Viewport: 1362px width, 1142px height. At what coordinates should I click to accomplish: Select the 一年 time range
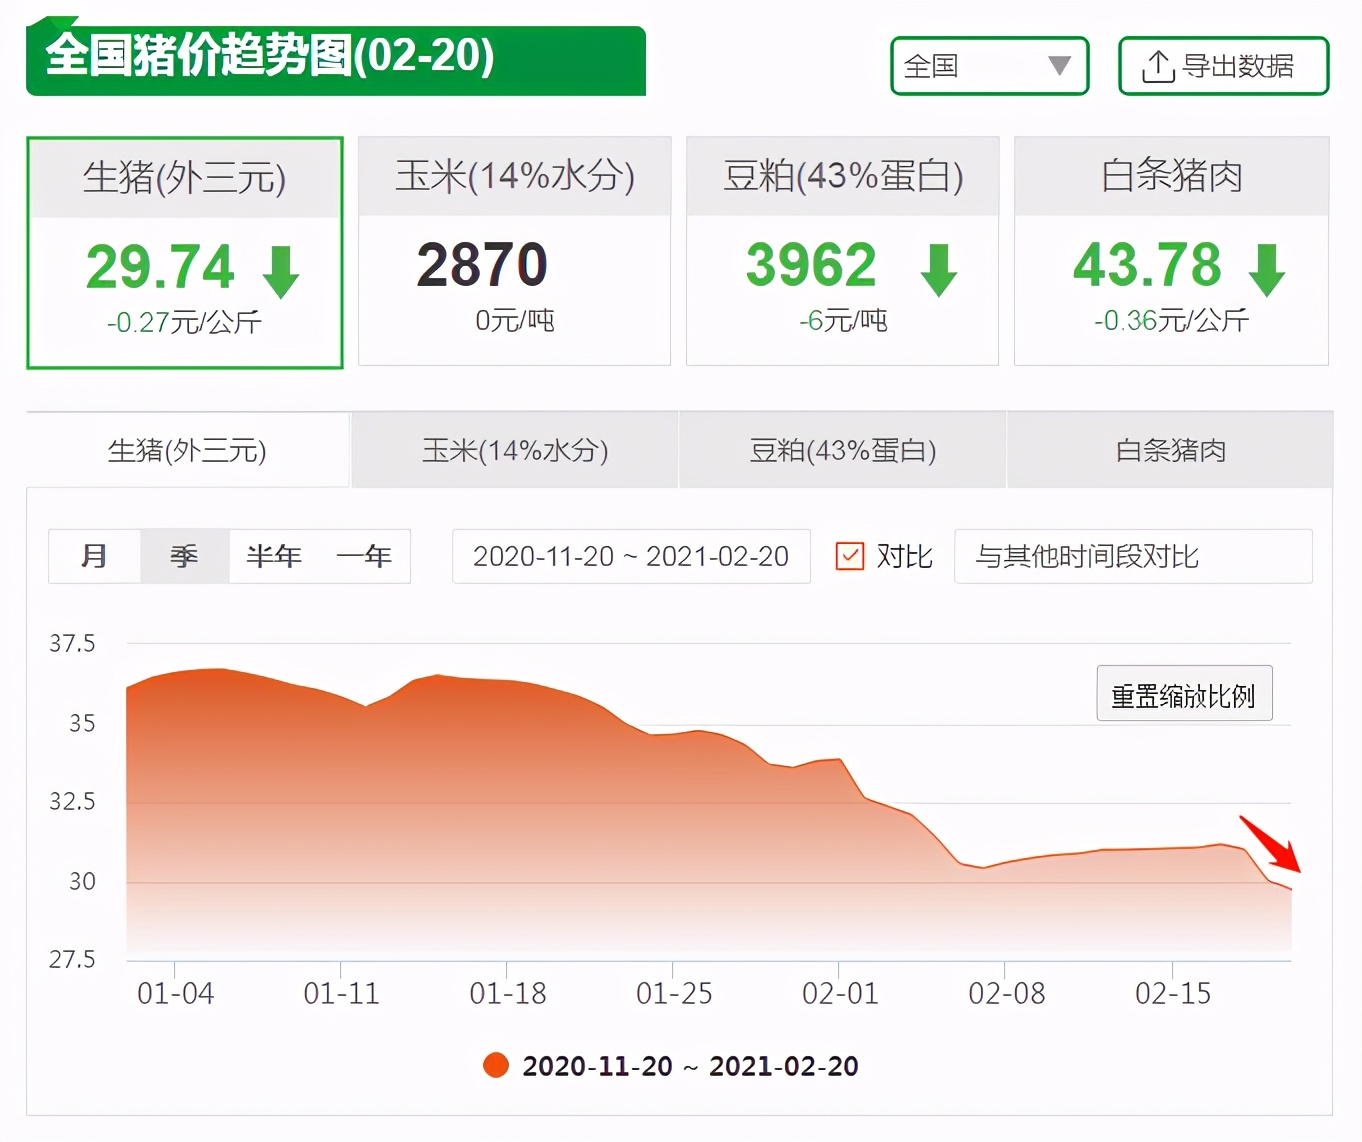click(x=364, y=556)
